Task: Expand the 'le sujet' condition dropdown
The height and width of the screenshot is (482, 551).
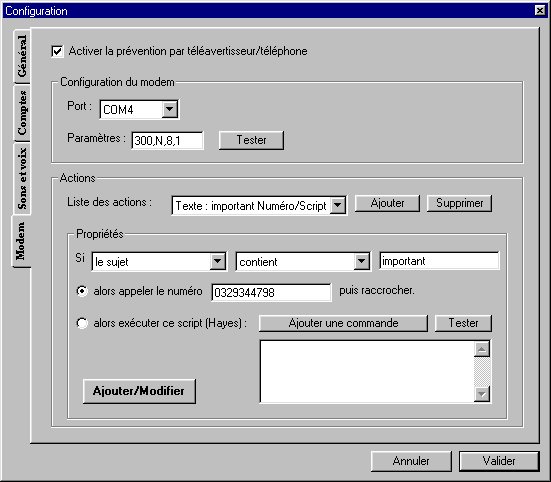Action: click(218, 261)
